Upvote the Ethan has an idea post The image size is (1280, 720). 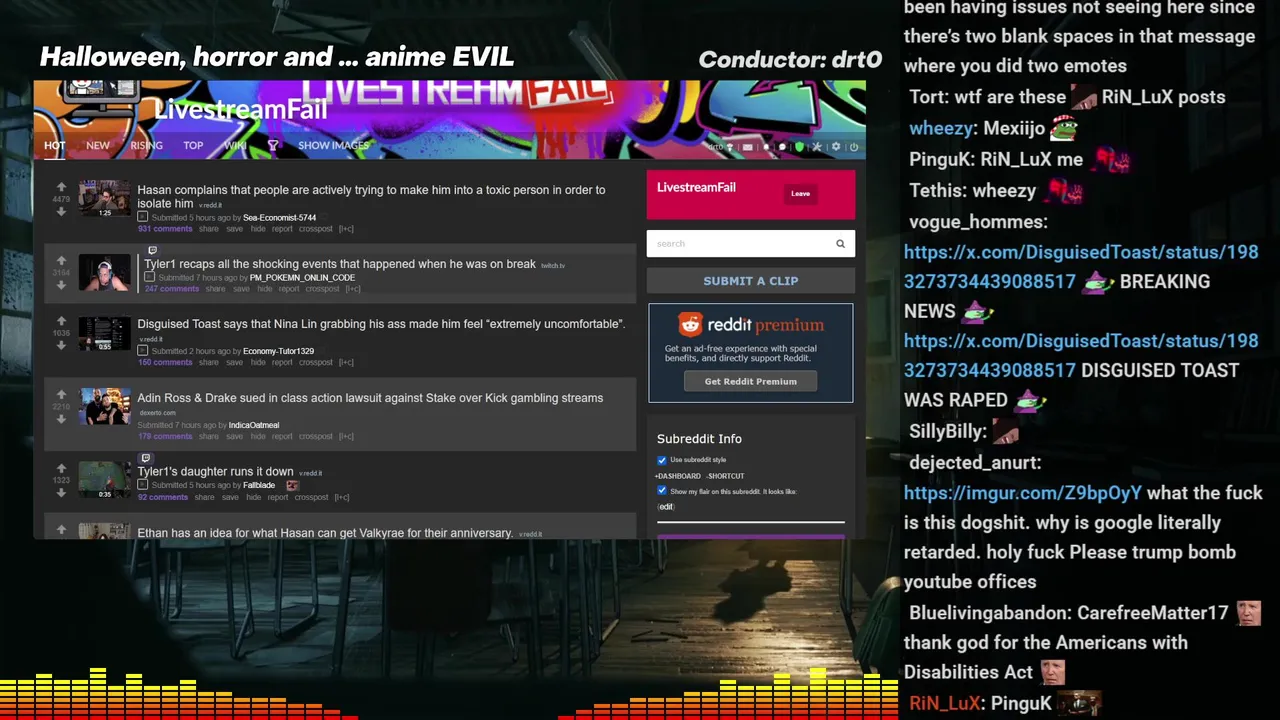tap(61, 529)
